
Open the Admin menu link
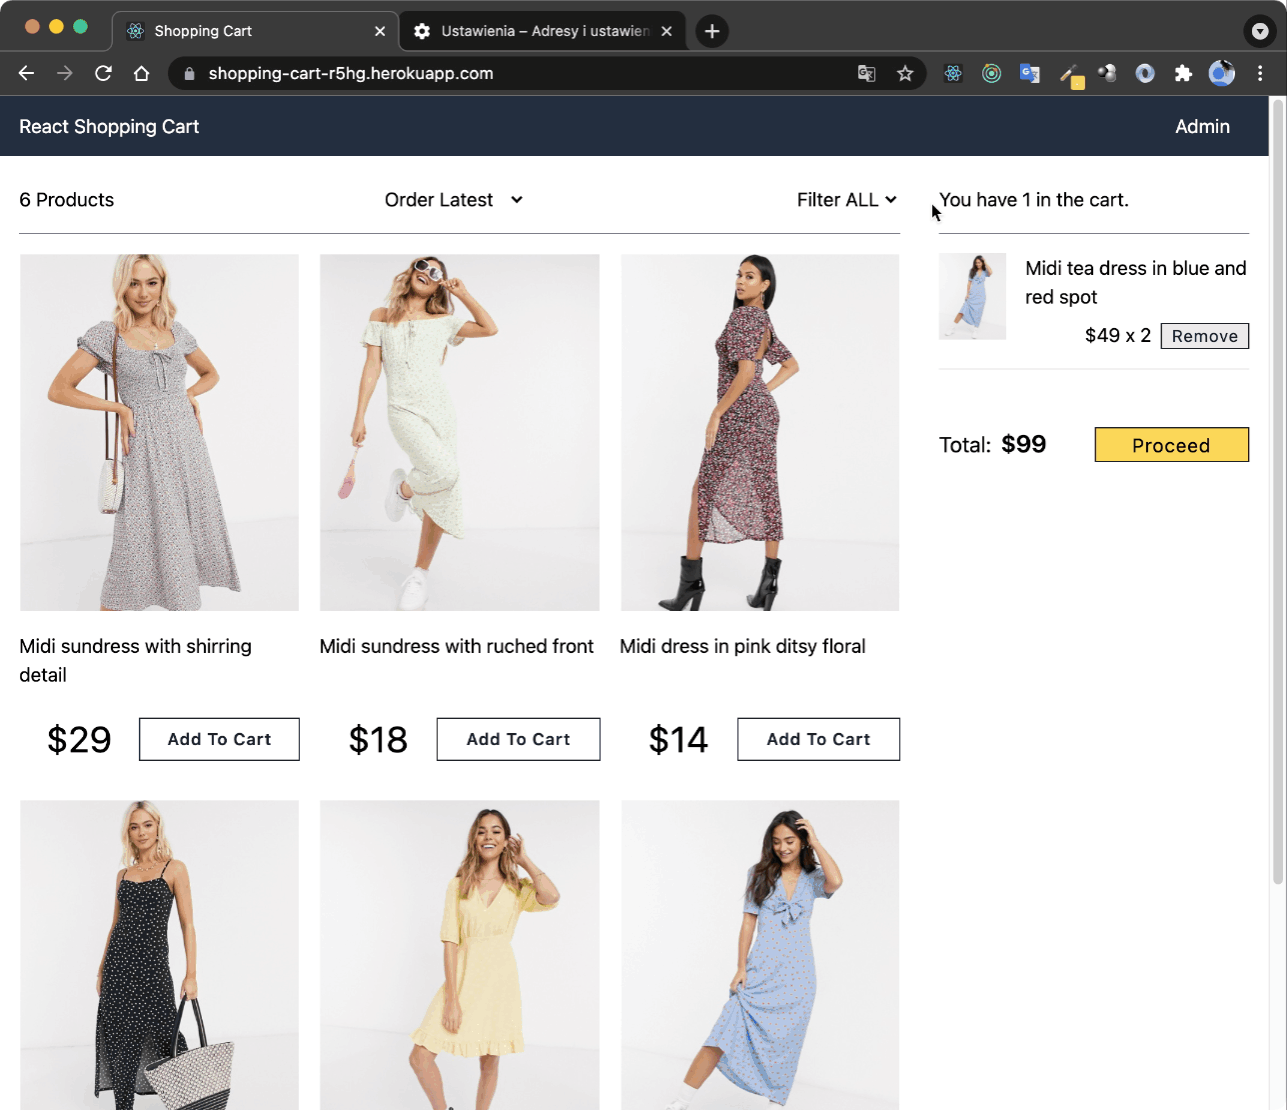coord(1202,126)
